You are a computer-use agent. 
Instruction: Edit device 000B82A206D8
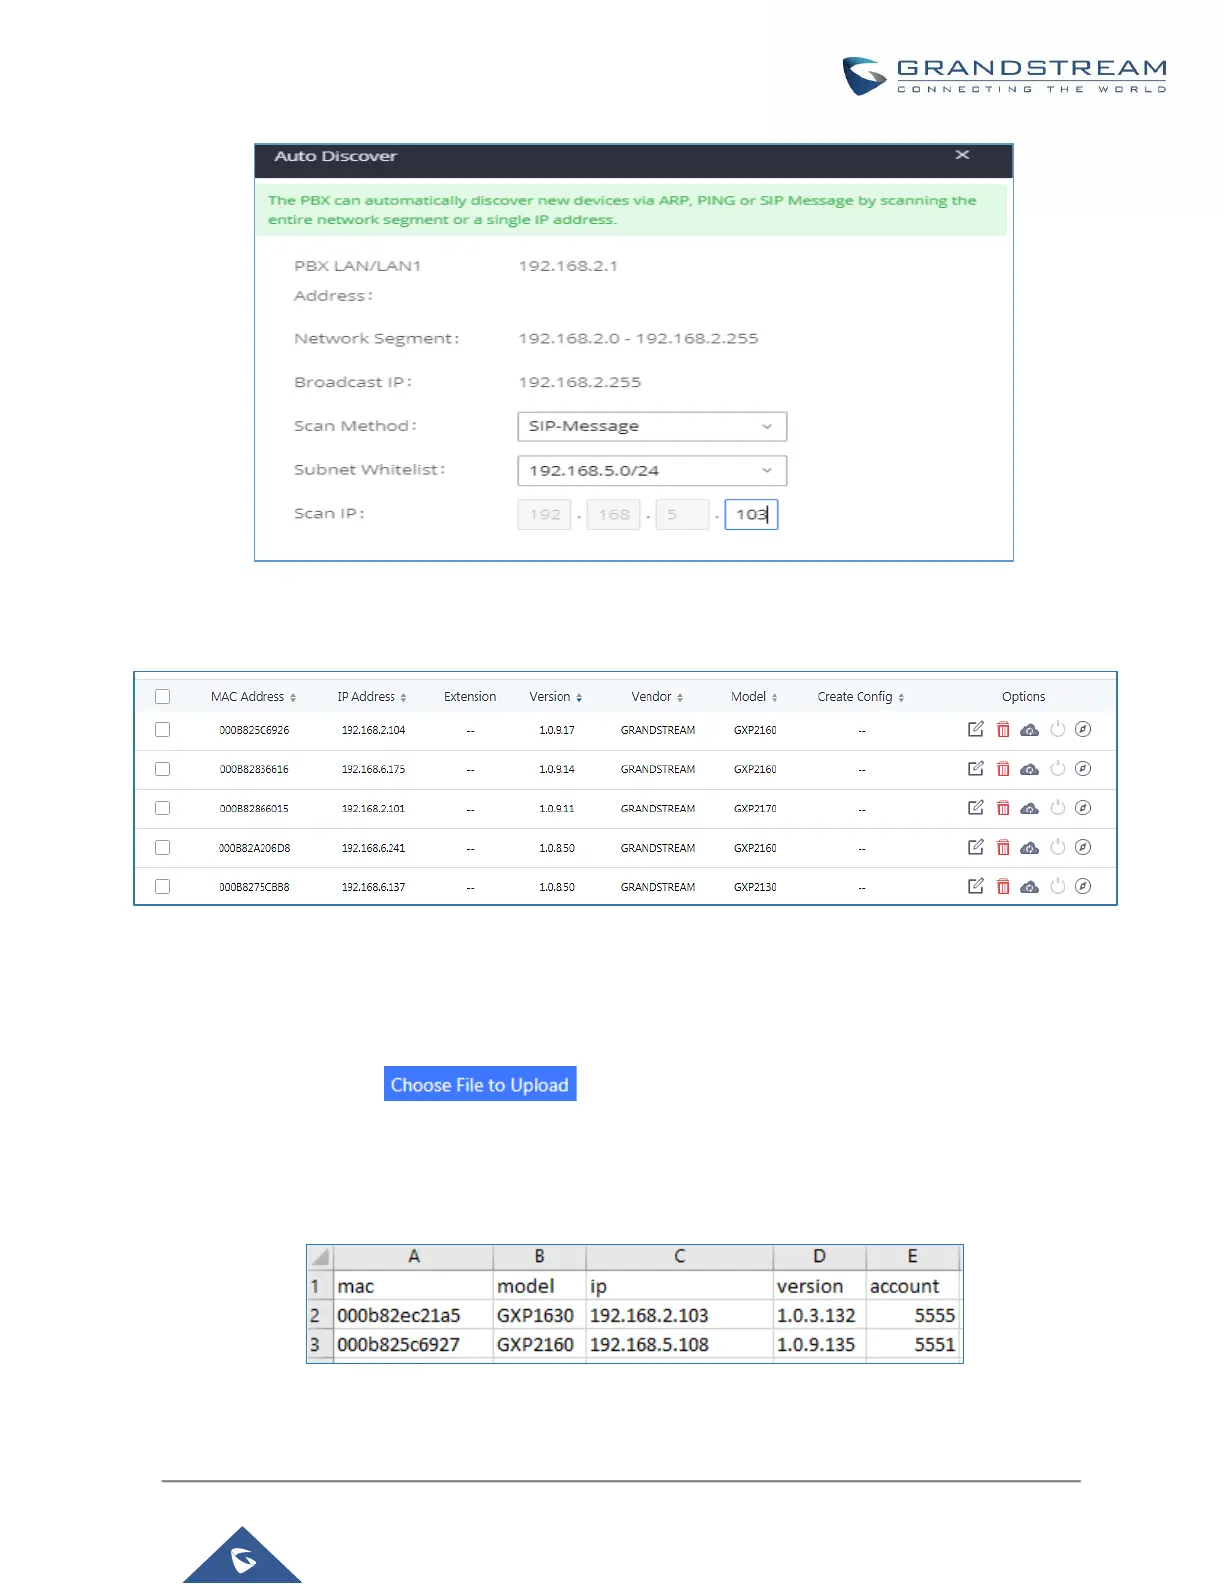click(x=976, y=847)
